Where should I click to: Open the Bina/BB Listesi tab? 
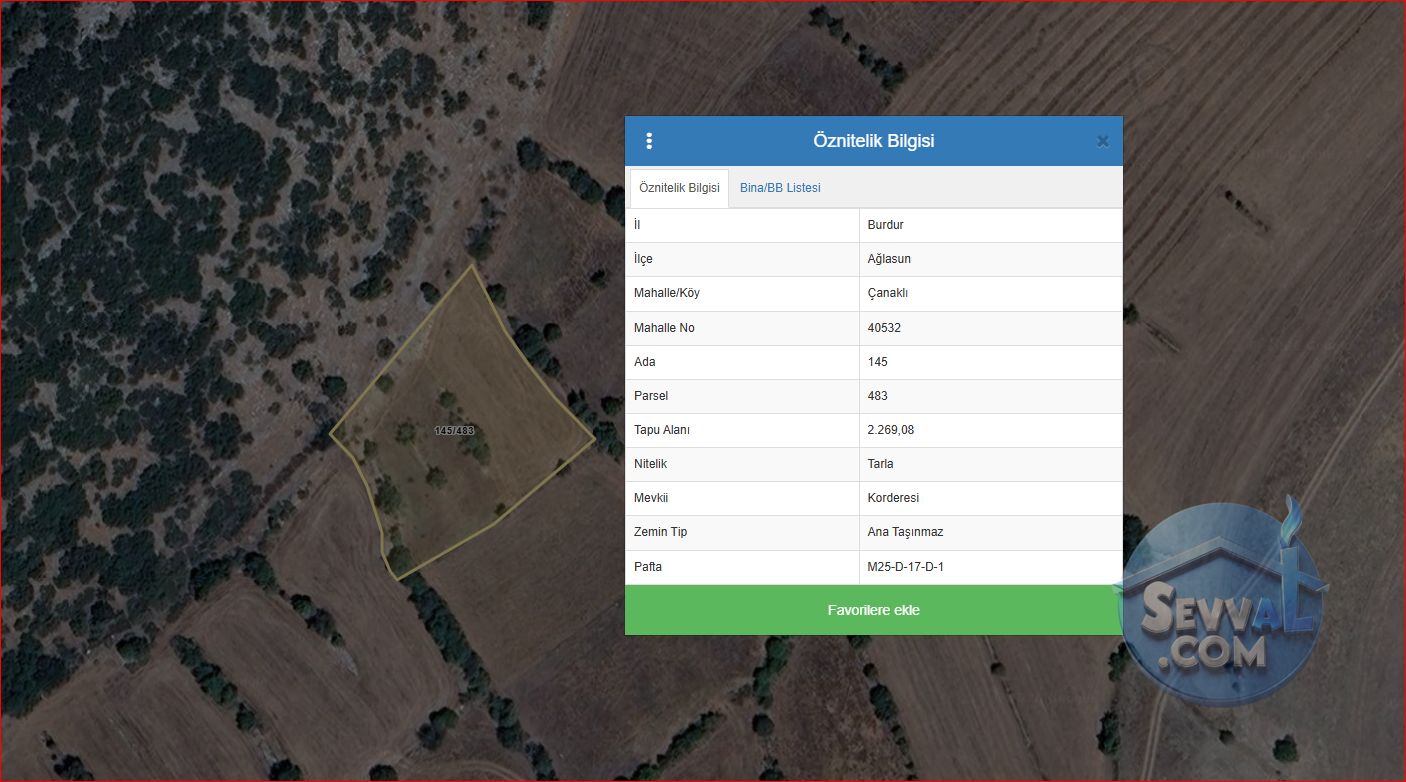[x=780, y=188]
